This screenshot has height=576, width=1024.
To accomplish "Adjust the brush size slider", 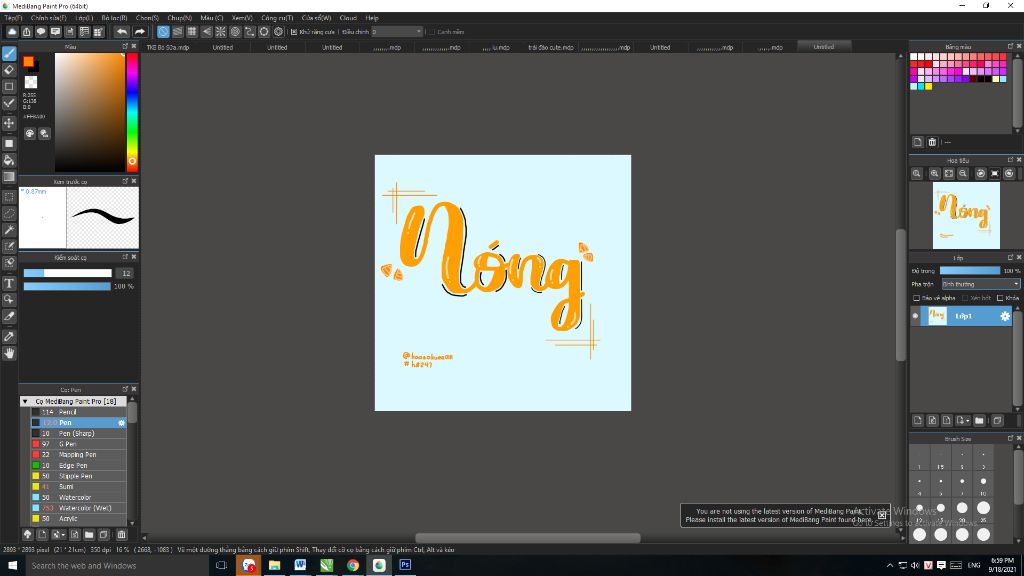I will pyautogui.click(x=68, y=273).
